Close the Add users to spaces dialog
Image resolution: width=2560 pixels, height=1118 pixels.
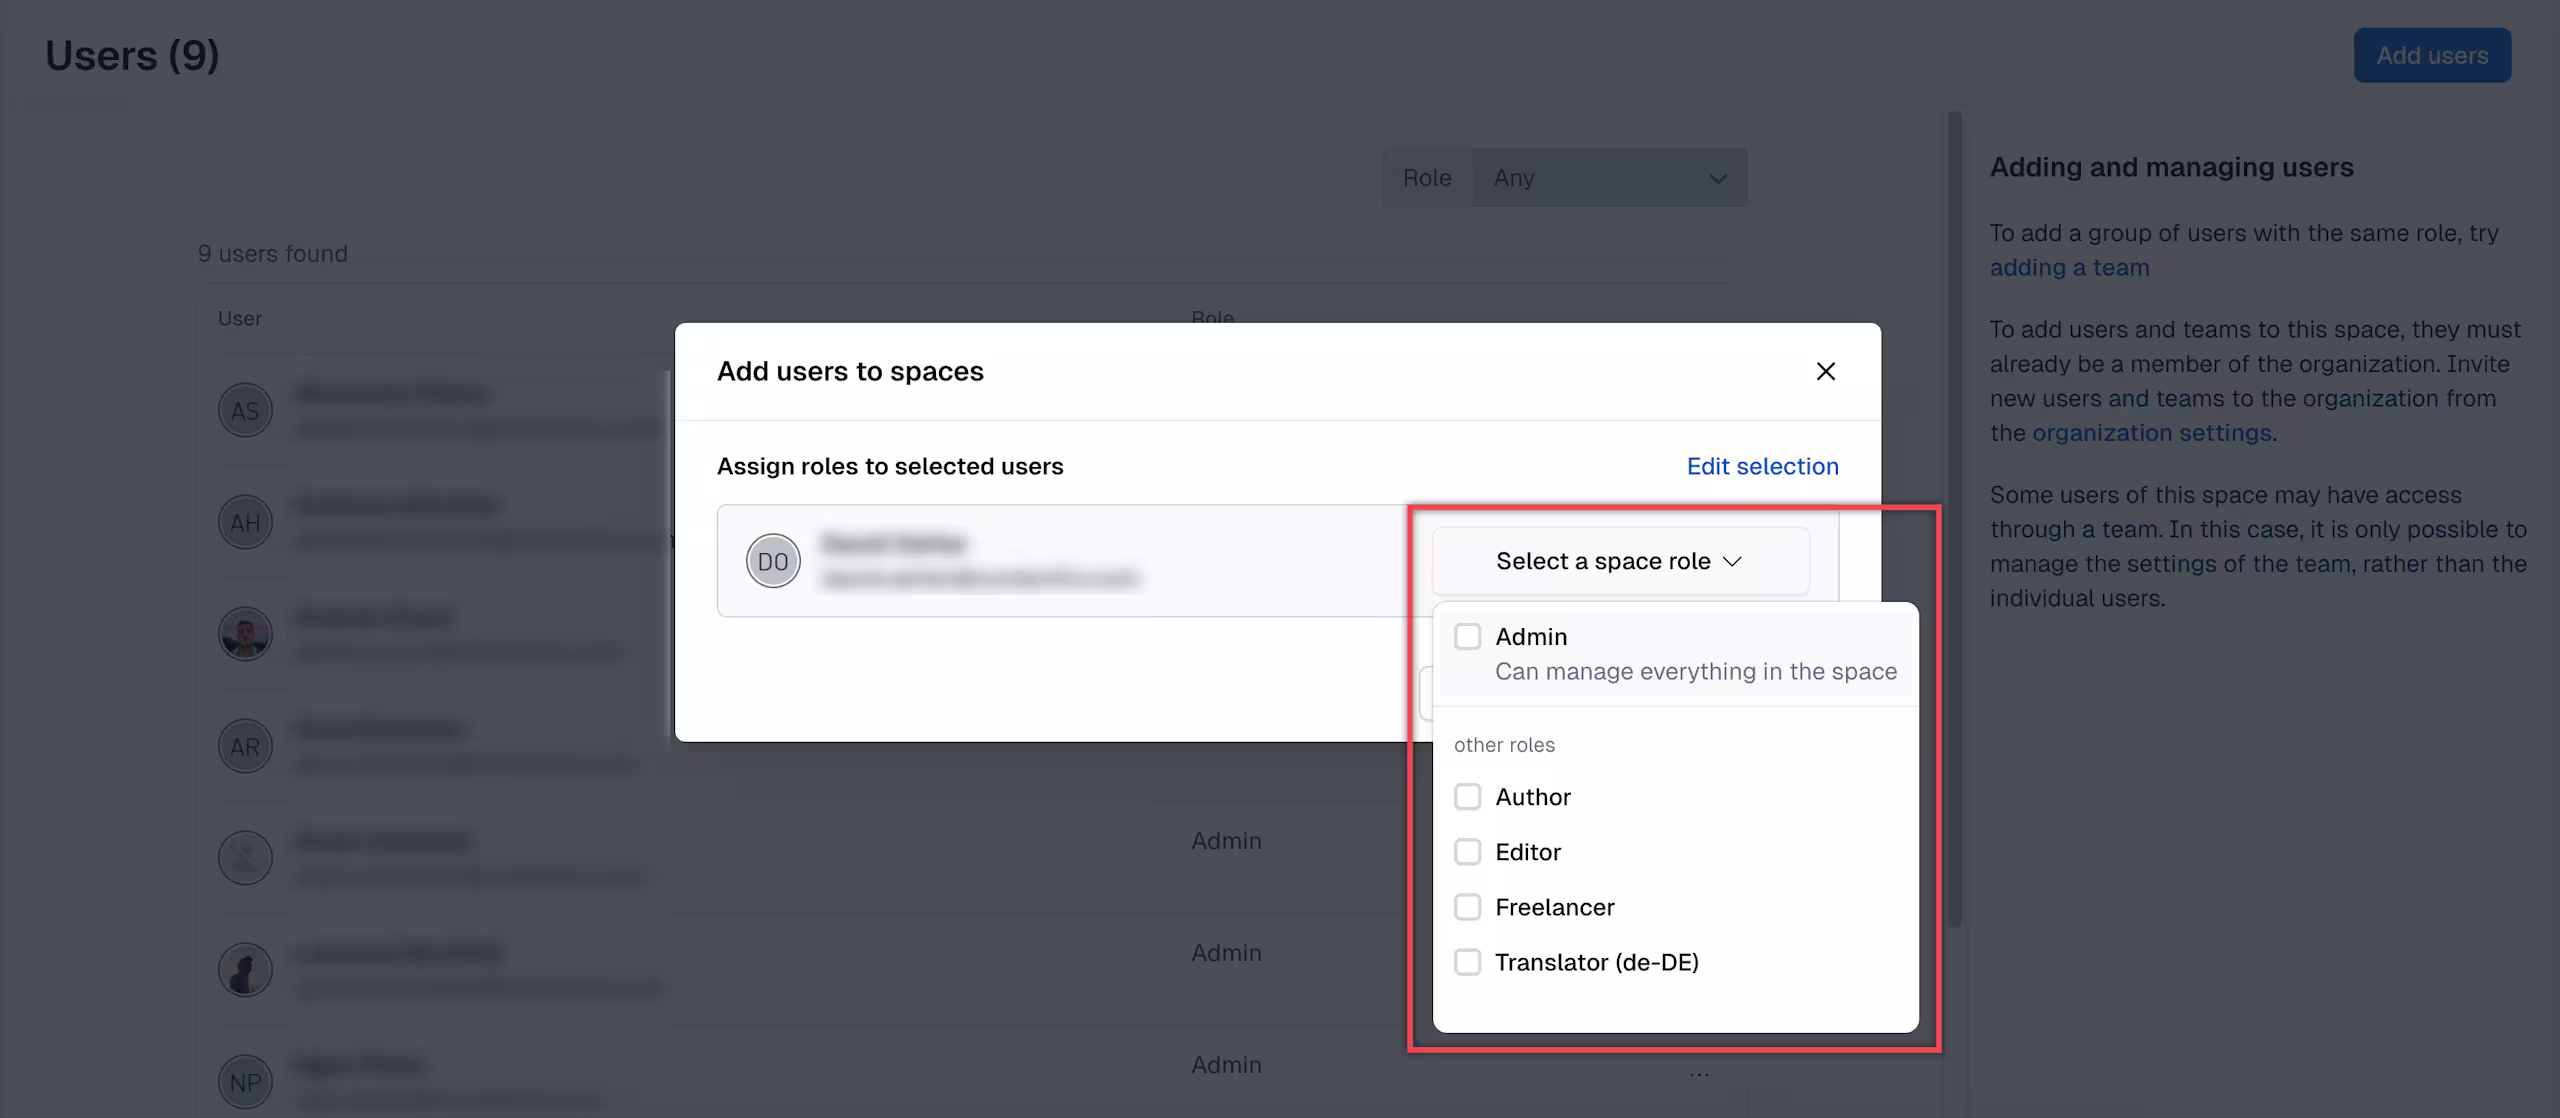(1825, 371)
